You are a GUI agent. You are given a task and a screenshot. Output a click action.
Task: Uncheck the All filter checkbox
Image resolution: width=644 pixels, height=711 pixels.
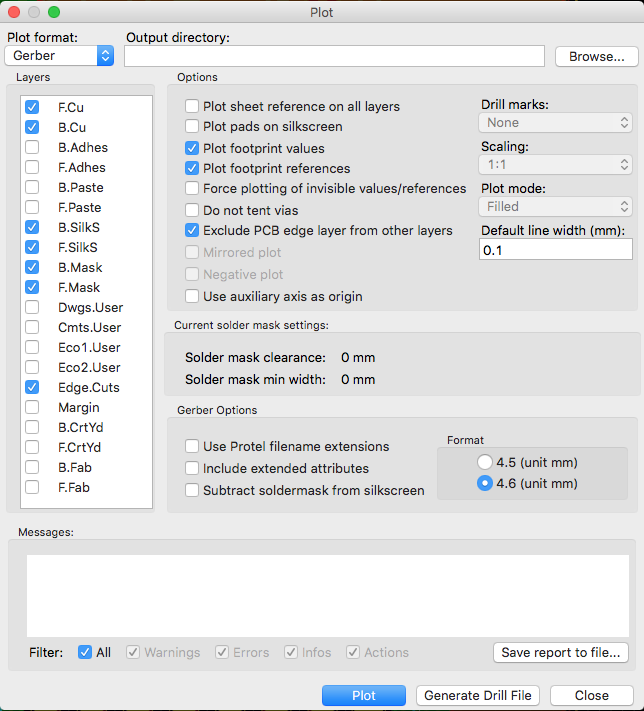click(85, 652)
